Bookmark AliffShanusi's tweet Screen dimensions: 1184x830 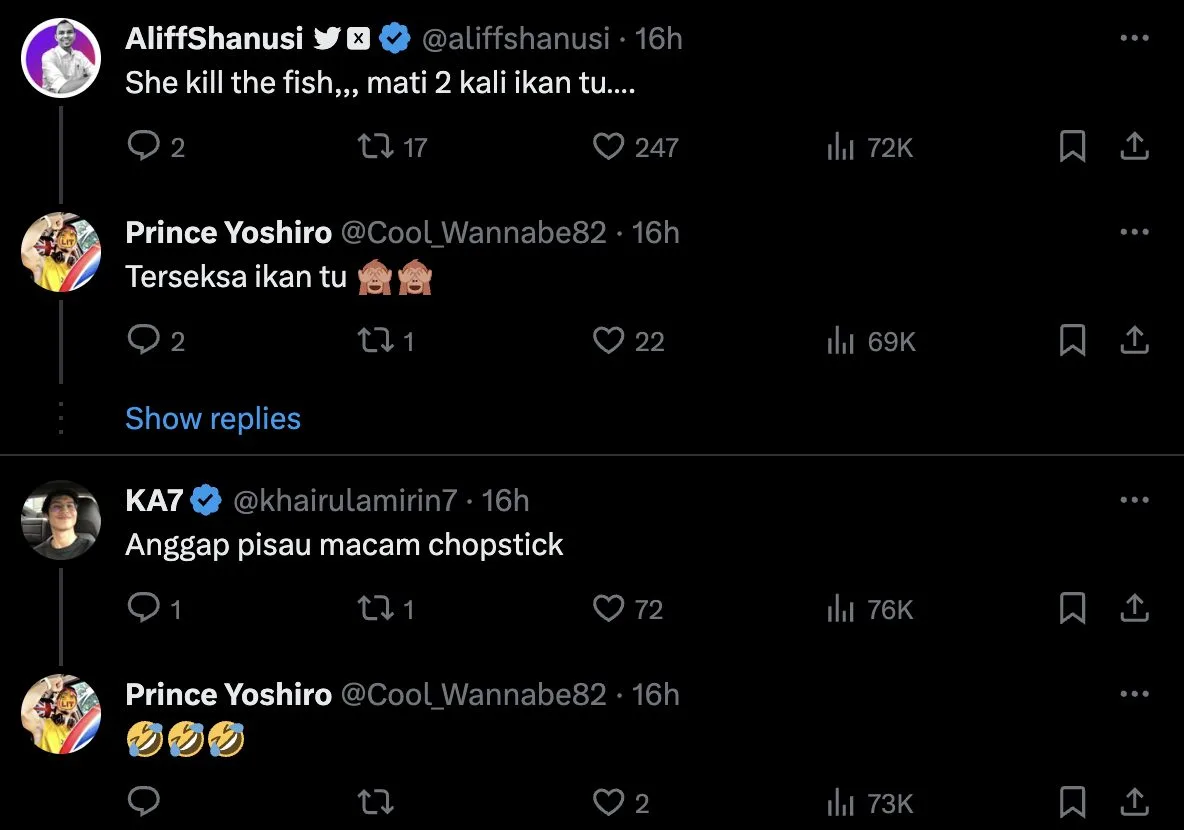1072,148
